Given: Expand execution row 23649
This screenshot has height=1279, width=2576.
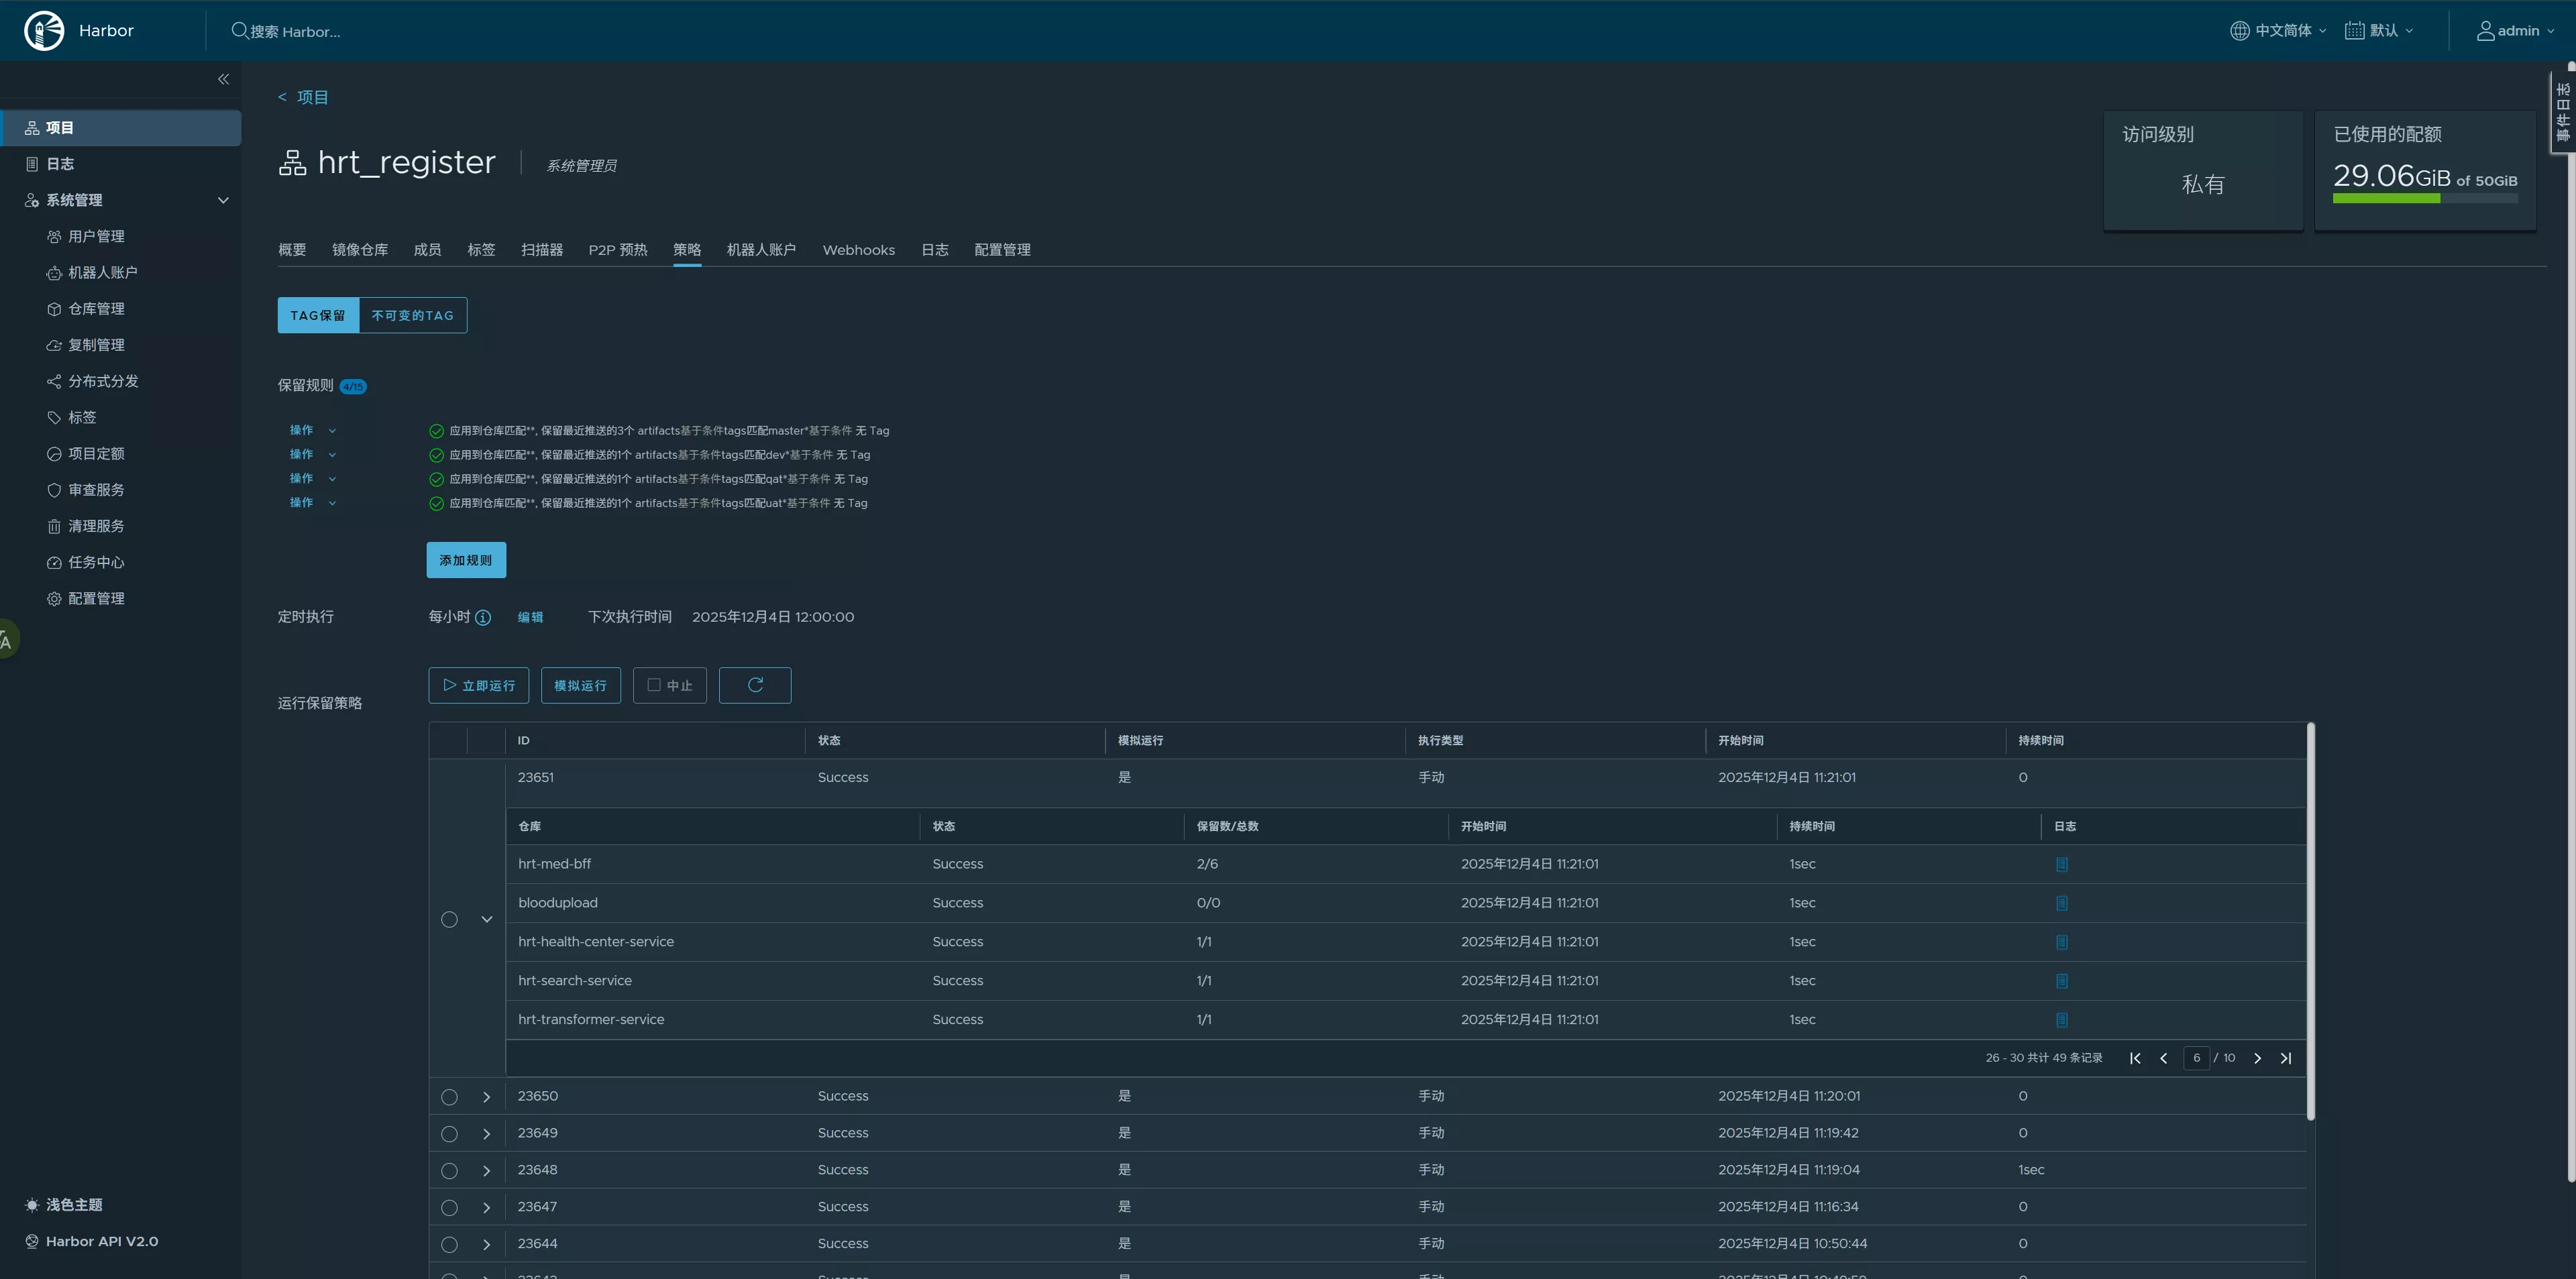Looking at the screenshot, I should pos(486,1134).
